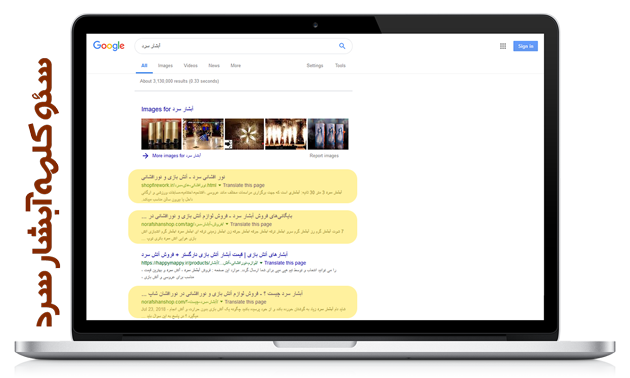Open the fountain fireworks image thumbnail
630x378 pixels.
(x=286, y=134)
